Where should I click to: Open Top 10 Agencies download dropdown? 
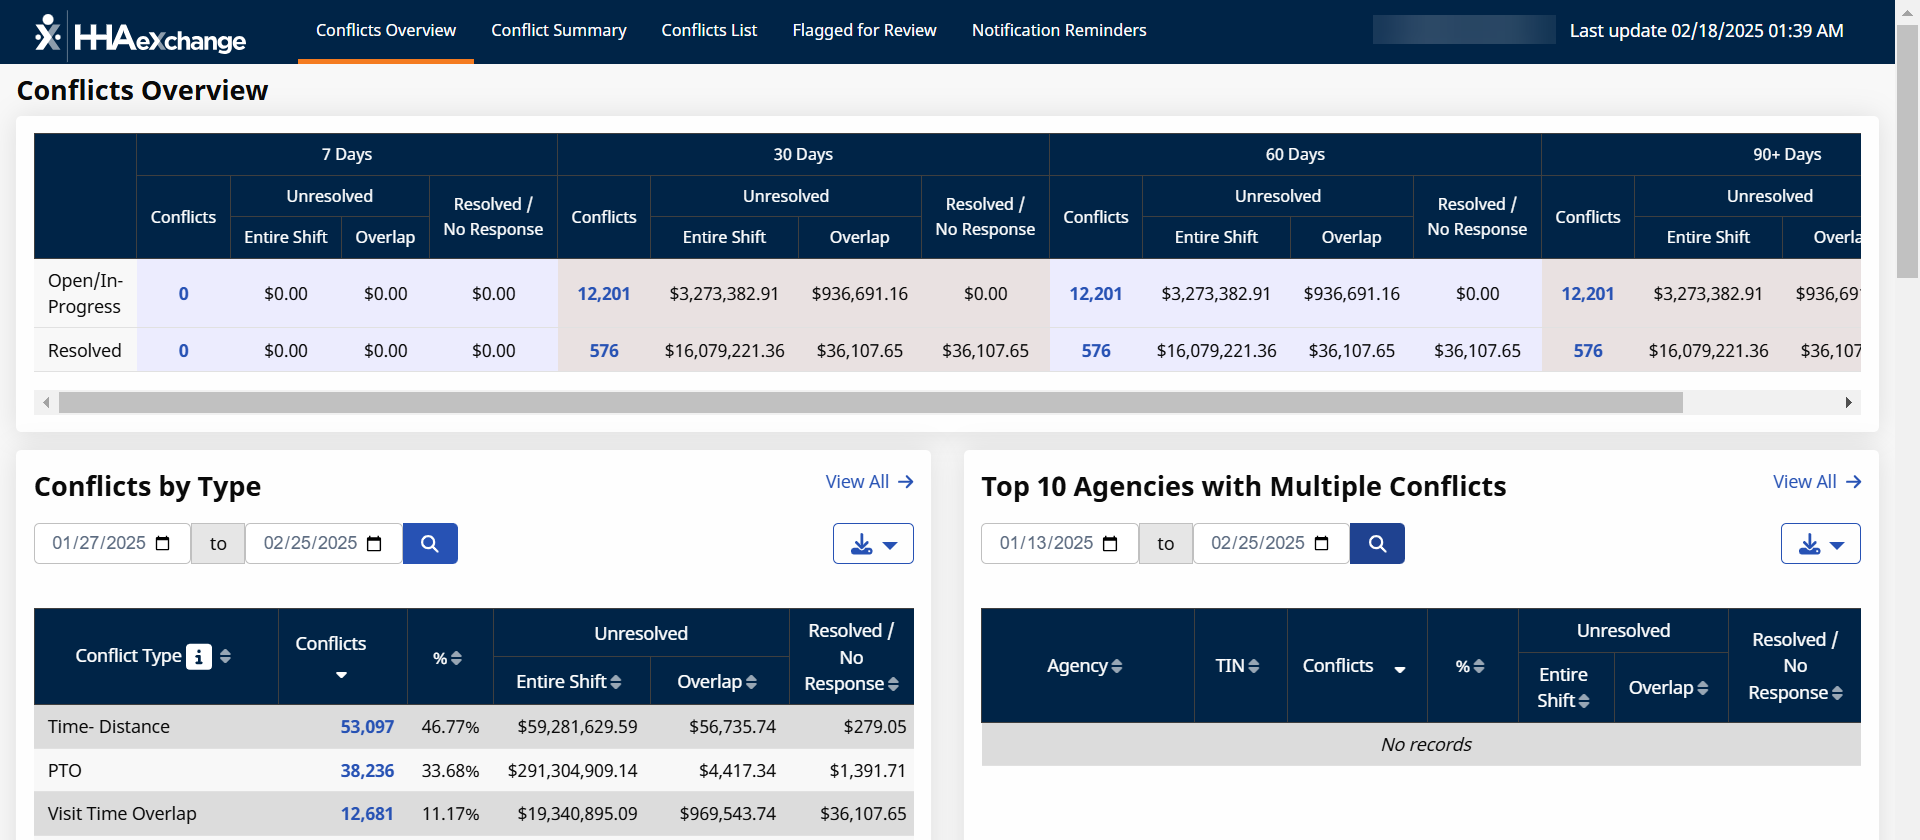(x=1820, y=544)
